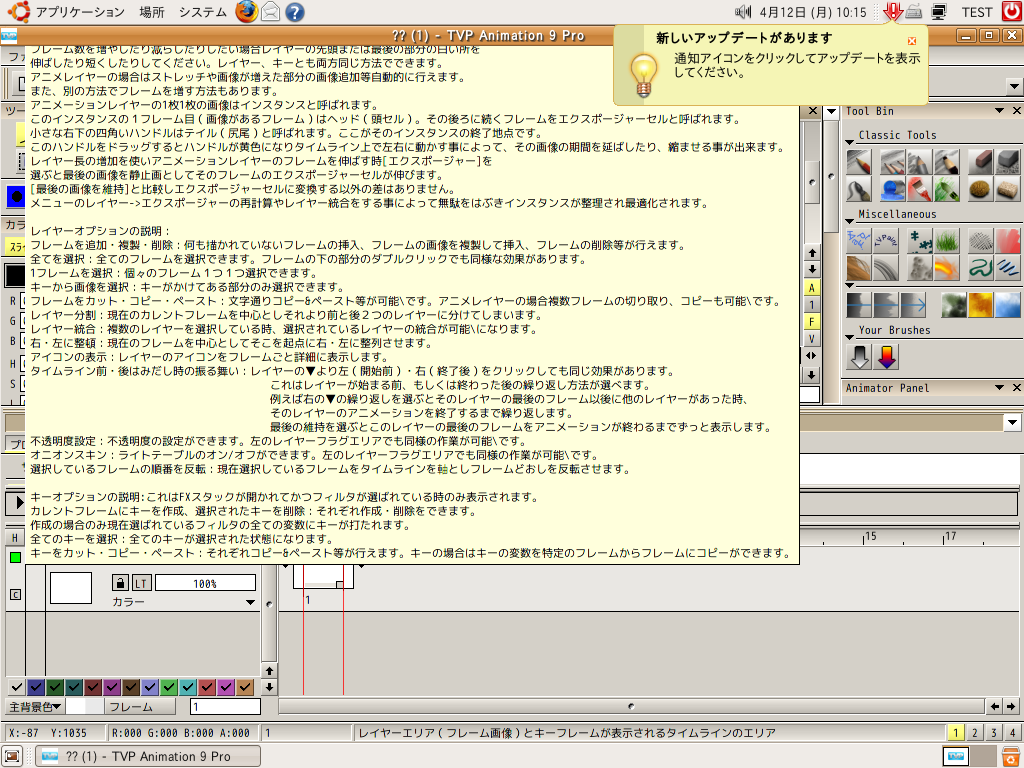Select the grass brush

pos(946,240)
